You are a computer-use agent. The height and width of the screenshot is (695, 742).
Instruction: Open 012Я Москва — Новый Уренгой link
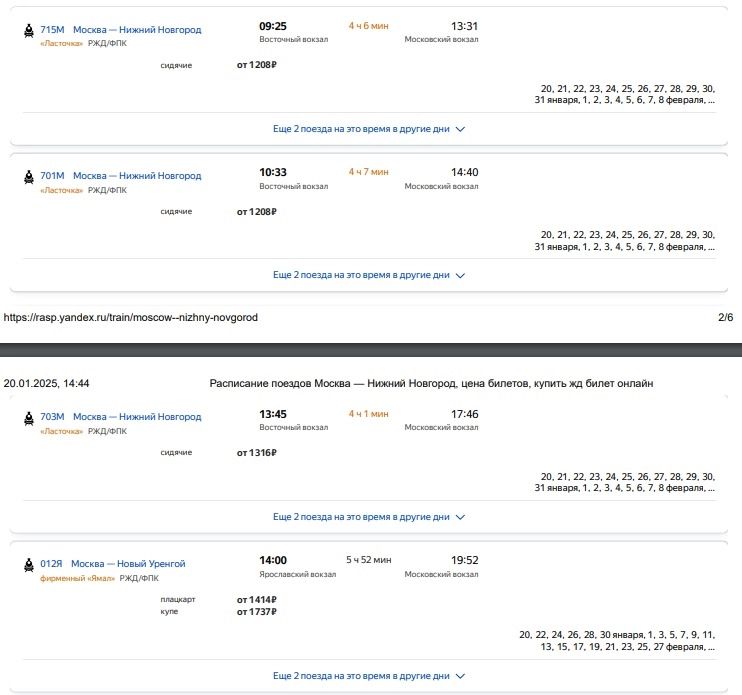point(112,564)
